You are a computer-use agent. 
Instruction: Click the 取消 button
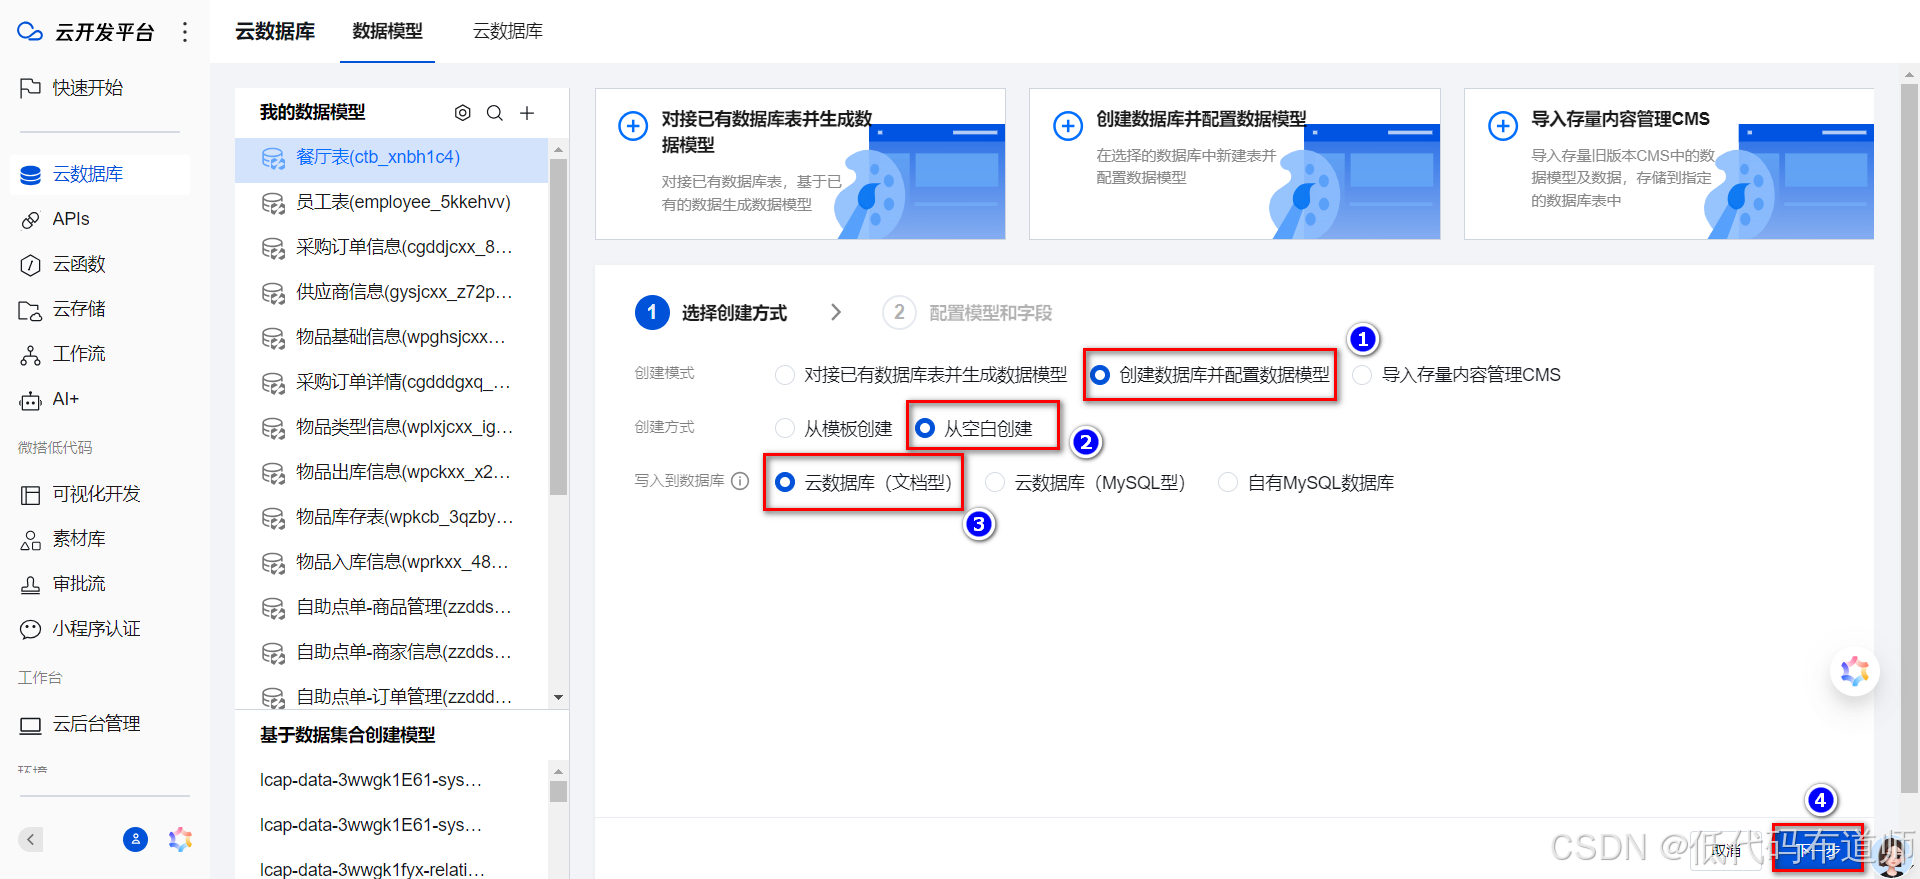pos(1726,851)
